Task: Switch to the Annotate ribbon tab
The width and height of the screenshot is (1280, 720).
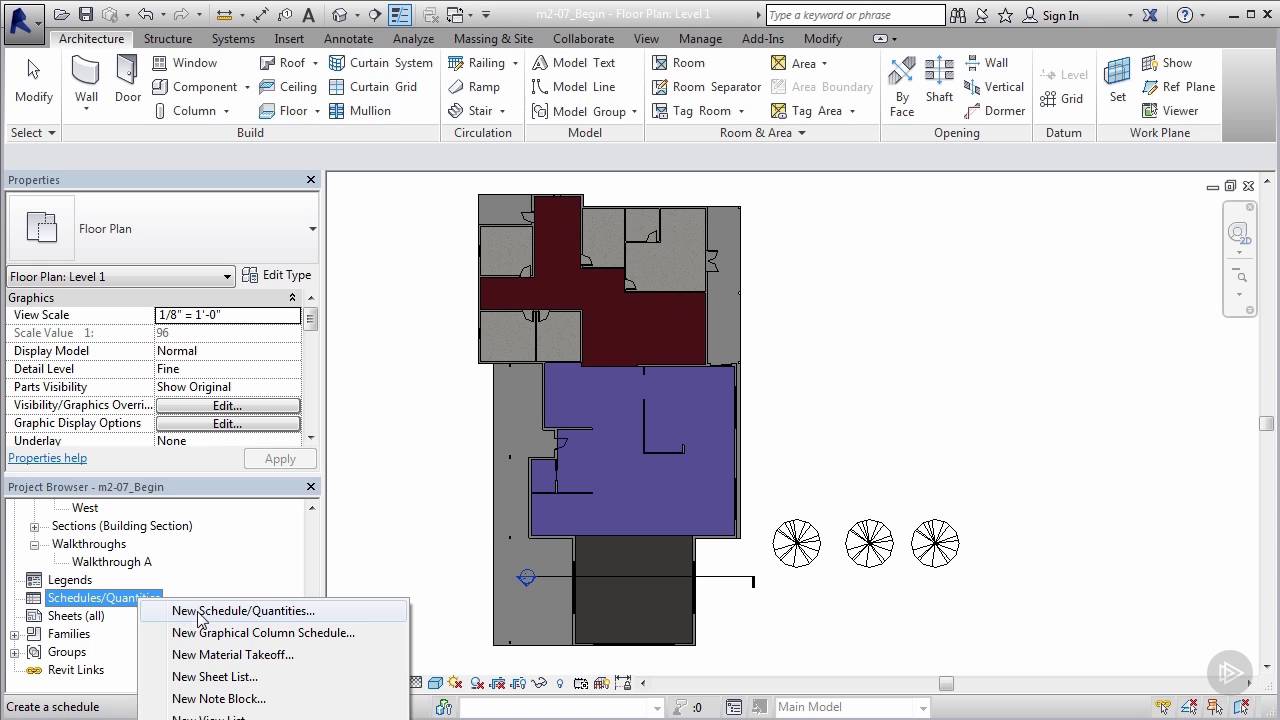Action: 348,39
